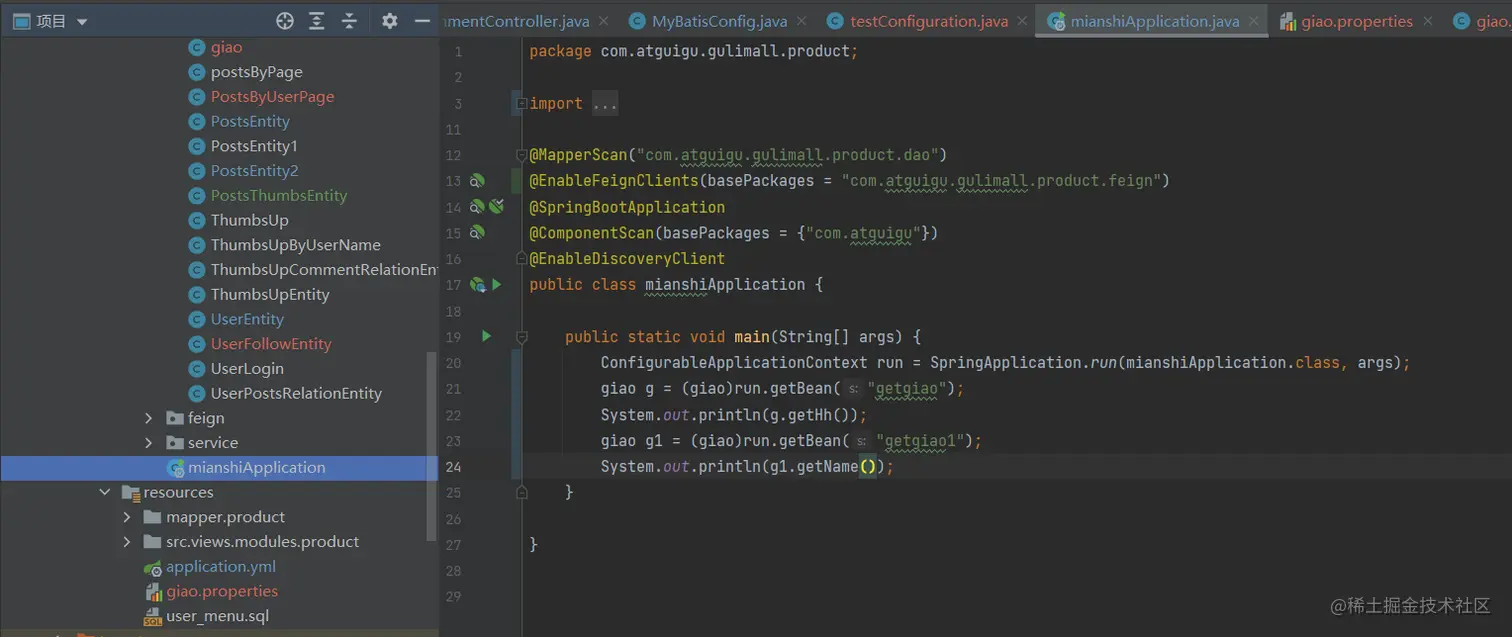Unfold the collapsed import block on line 3
1512x637 pixels.
[520, 103]
